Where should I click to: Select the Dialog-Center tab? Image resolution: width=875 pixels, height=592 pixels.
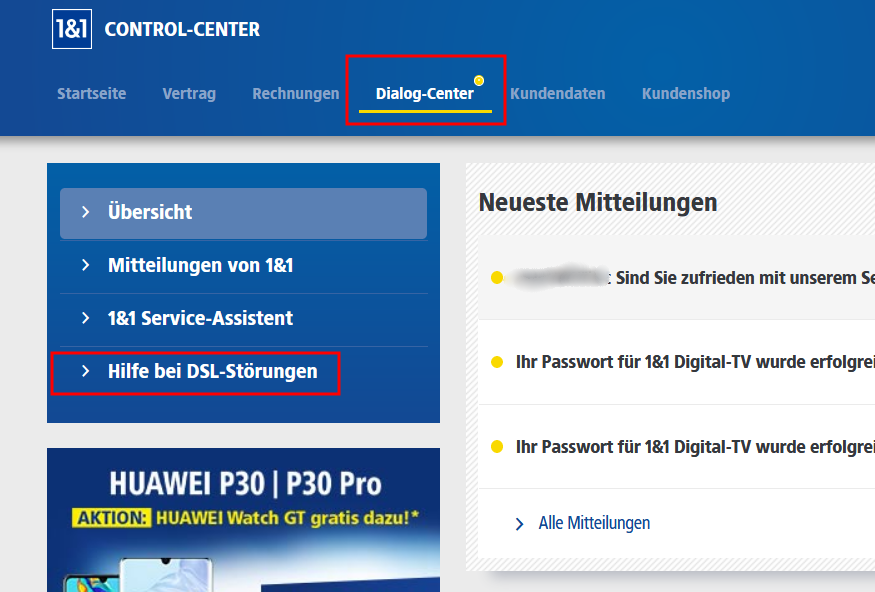(425, 93)
